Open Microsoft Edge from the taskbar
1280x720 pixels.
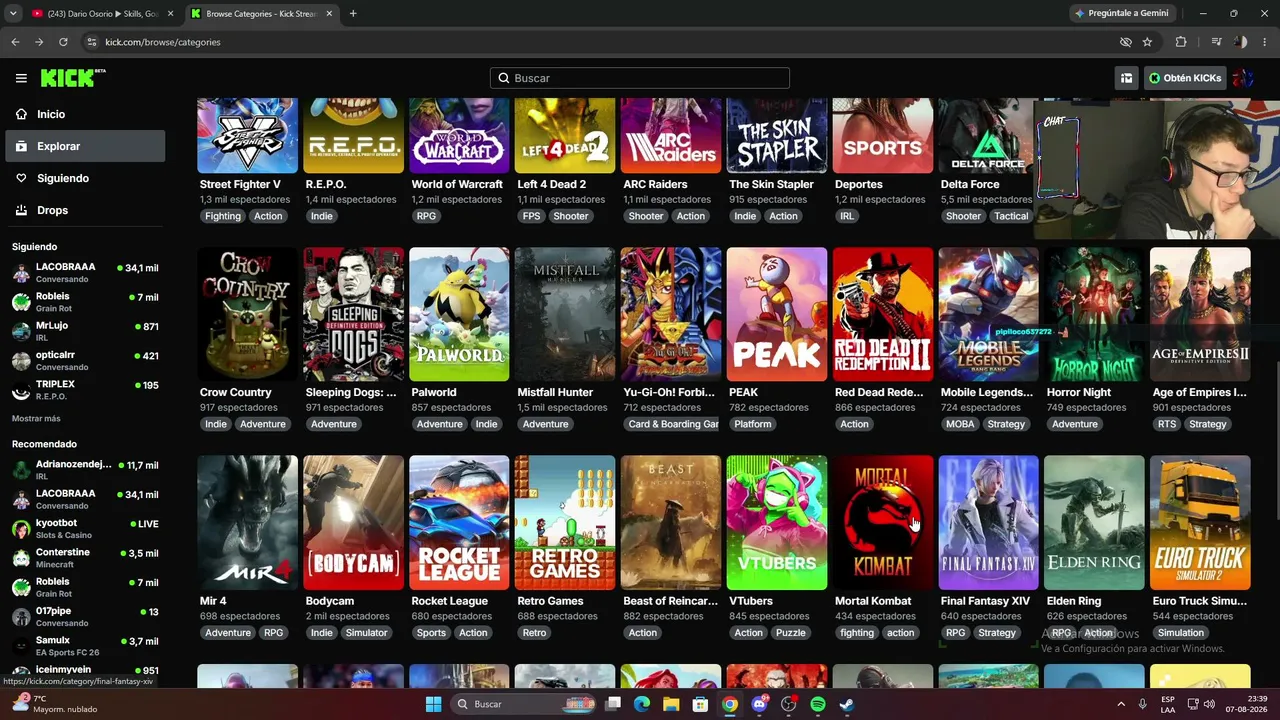pos(642,704)
